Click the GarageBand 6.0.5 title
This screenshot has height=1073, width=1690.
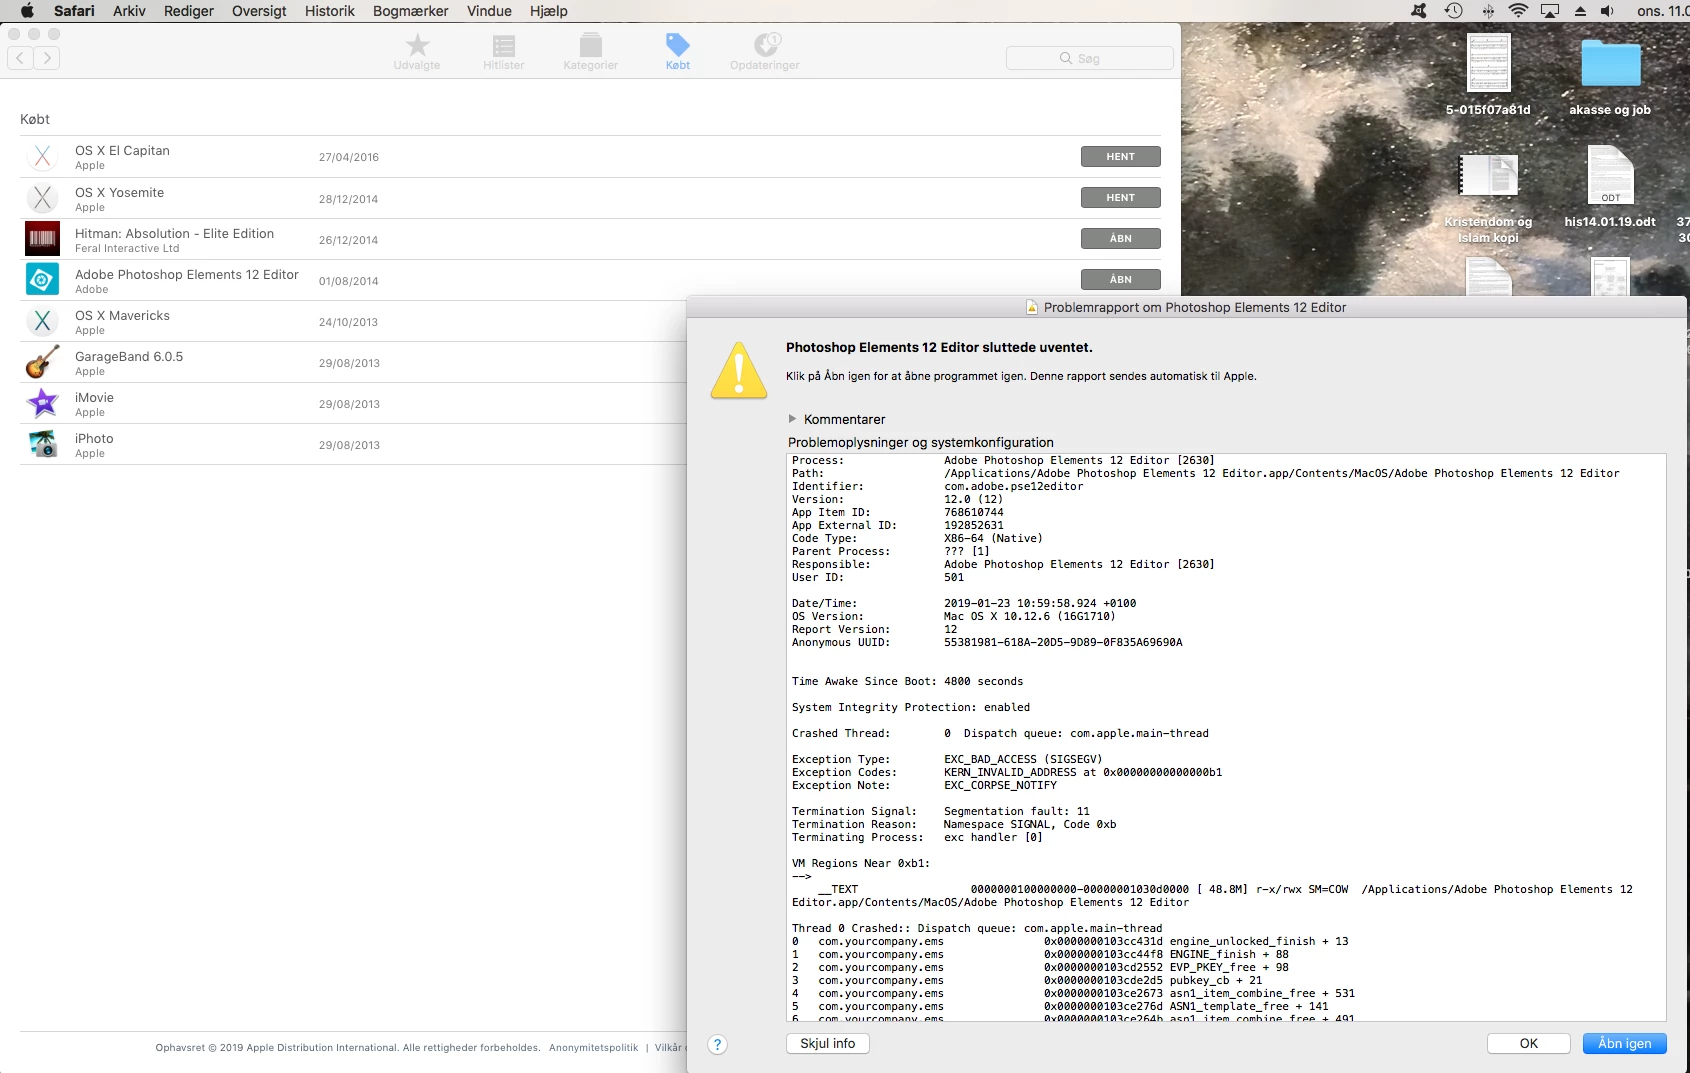coord(129,356)
